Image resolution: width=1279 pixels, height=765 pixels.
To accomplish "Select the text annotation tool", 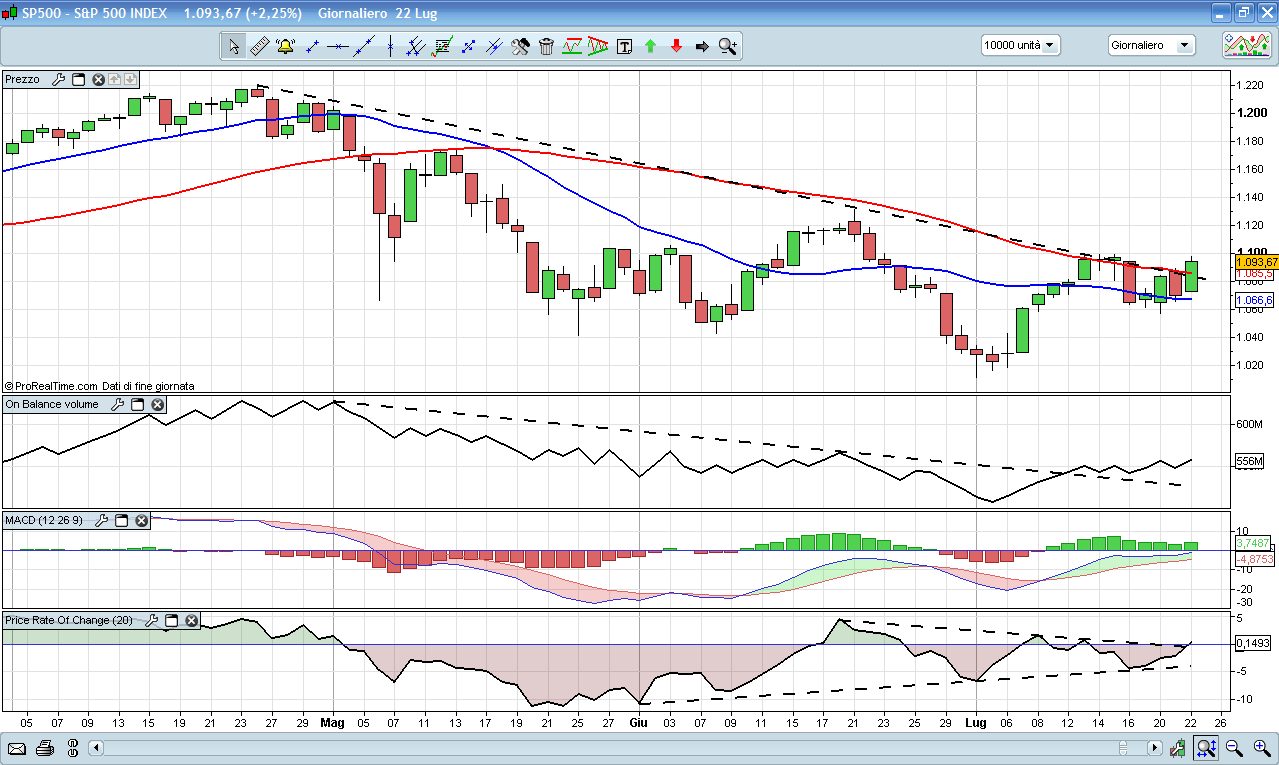I will tap(624, 46).
